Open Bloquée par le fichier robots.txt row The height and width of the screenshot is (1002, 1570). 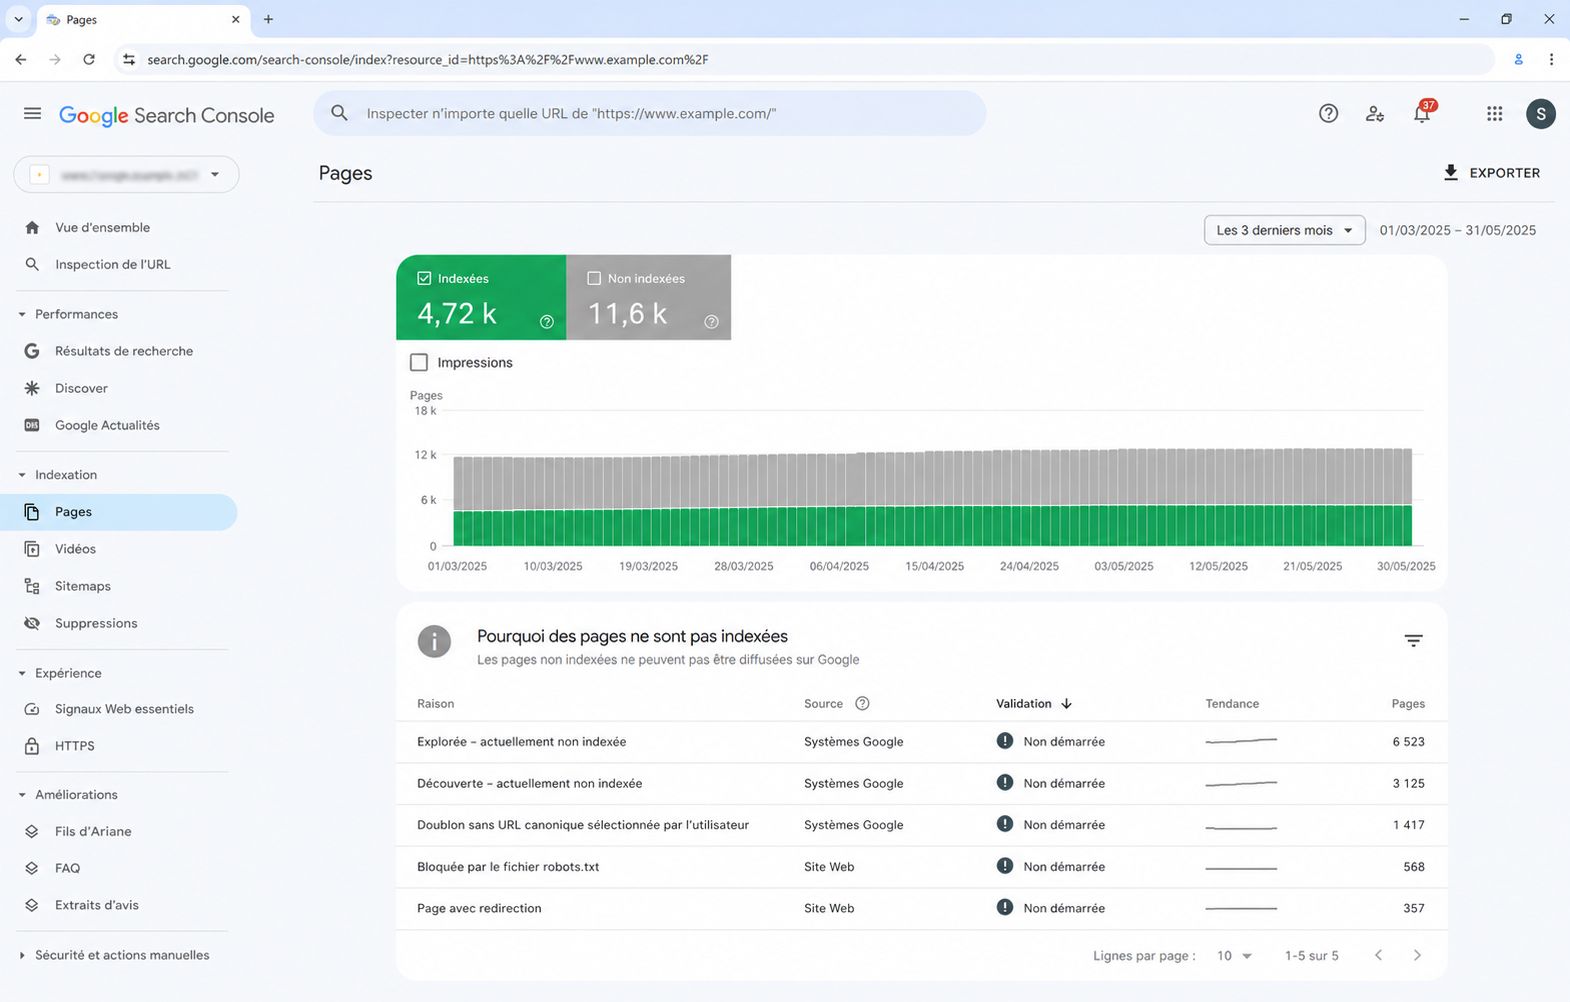[x=921, y=867]
